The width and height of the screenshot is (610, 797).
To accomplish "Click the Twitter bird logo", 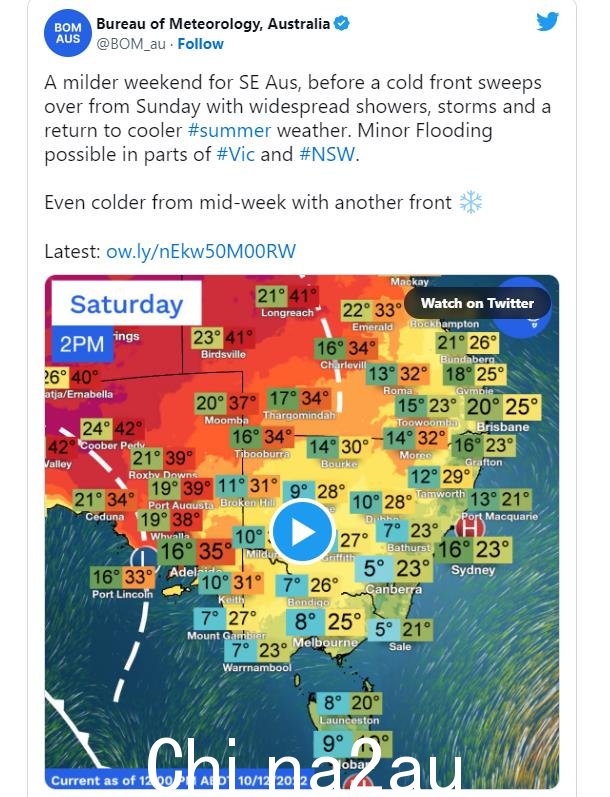I will (x=547, y=21).
